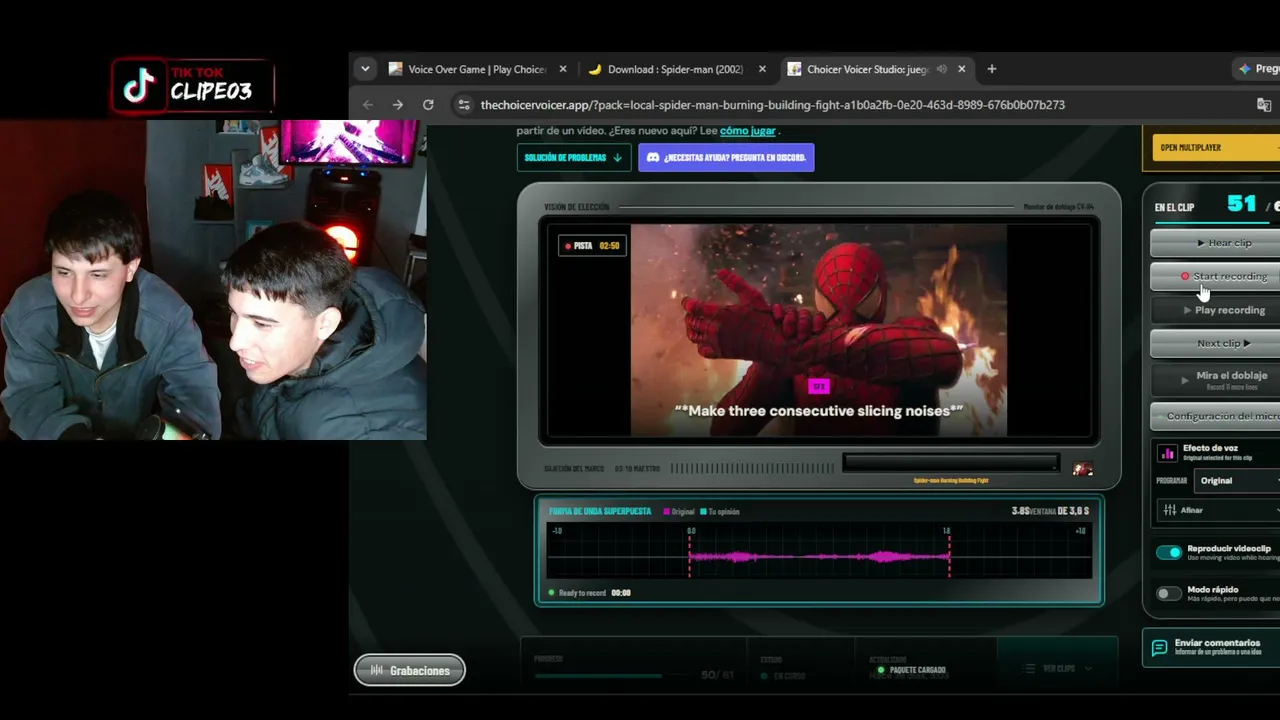Reload the Choicer Voicer page

point(428,105)
